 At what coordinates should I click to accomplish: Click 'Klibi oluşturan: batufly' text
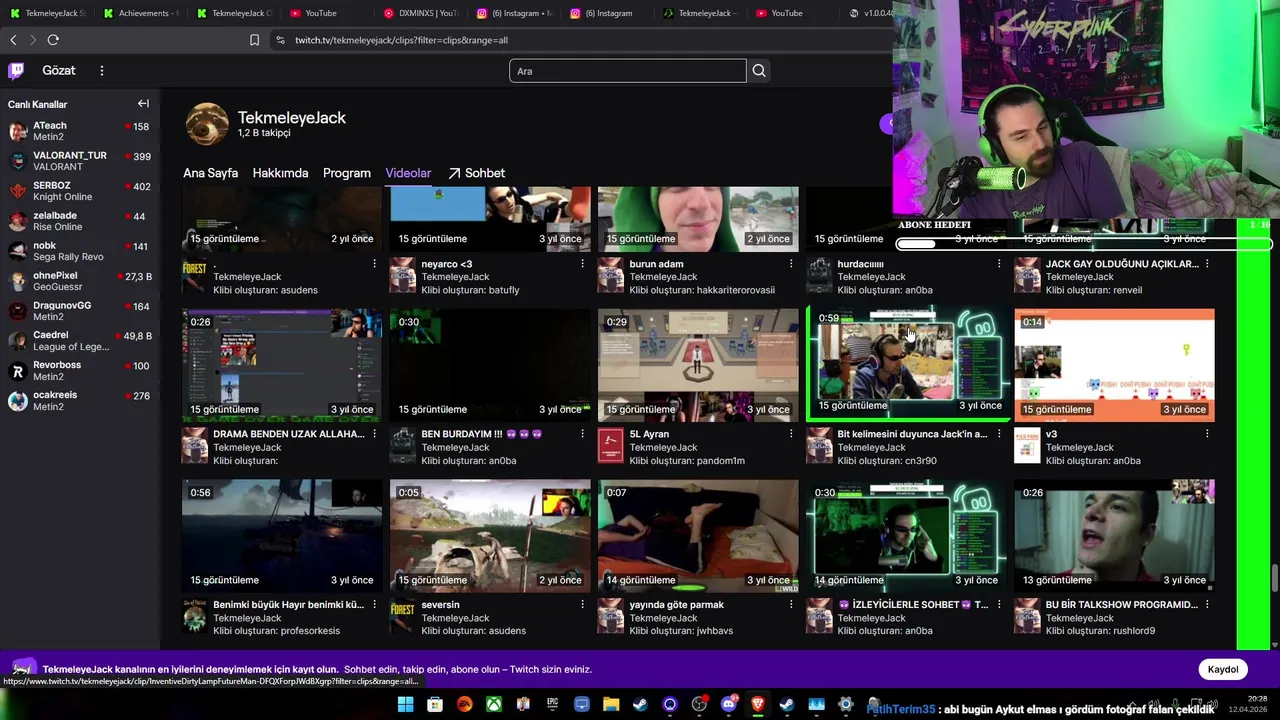[470, 290]
